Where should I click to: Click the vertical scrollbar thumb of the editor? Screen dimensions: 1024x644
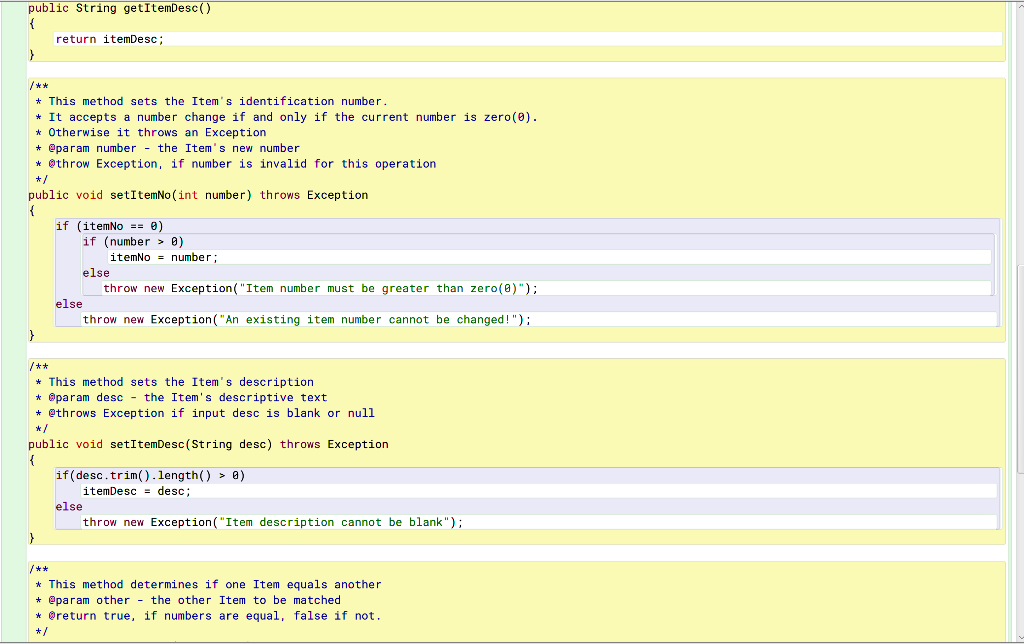pyautogui.click(x=1020, y=369)
